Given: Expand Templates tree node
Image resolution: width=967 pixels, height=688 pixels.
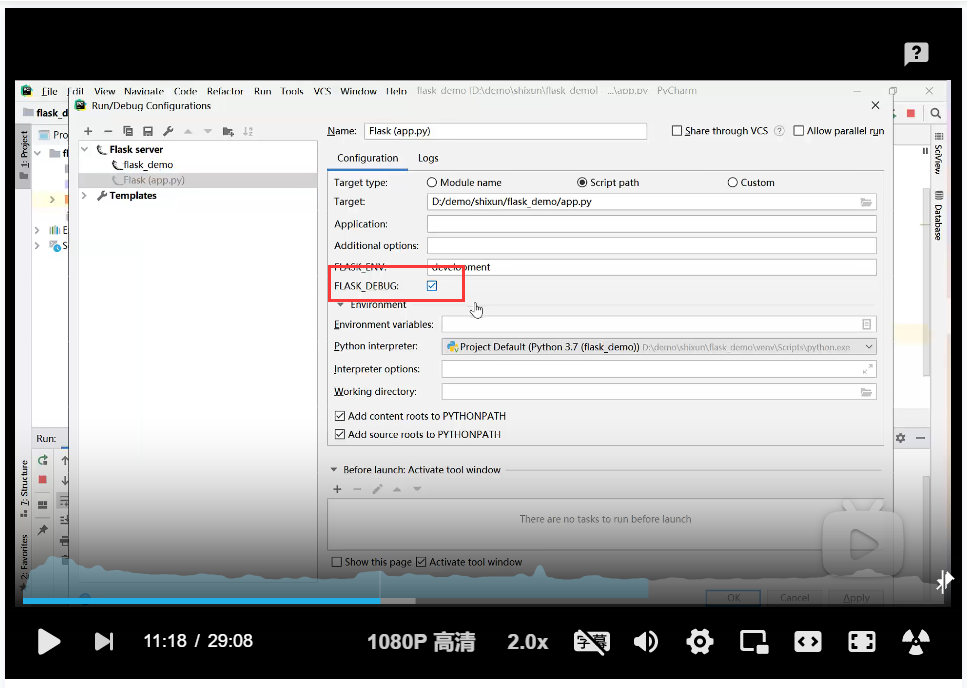Looking at the screenshot, I should [84, 195].
